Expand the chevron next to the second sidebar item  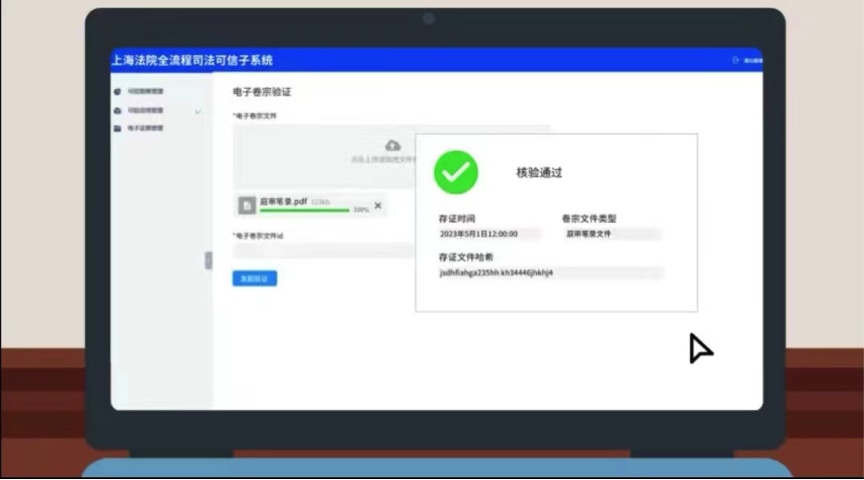click(x=198, y=111)
